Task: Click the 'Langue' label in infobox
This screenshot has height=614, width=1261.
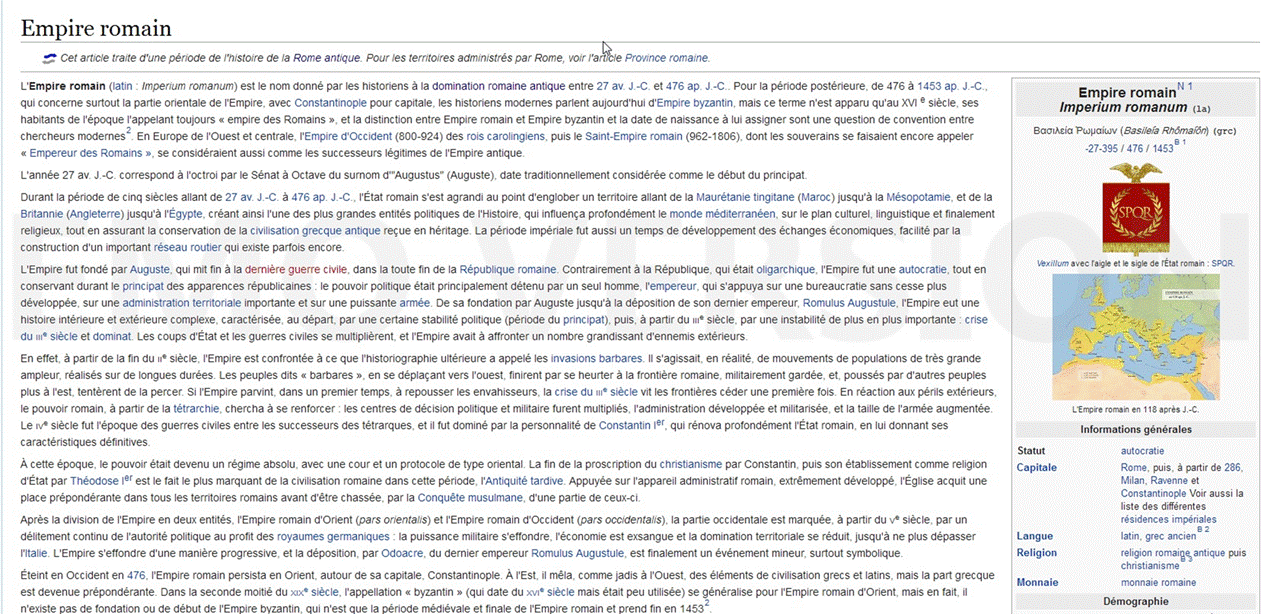Action: click(x=1035, y=536)
